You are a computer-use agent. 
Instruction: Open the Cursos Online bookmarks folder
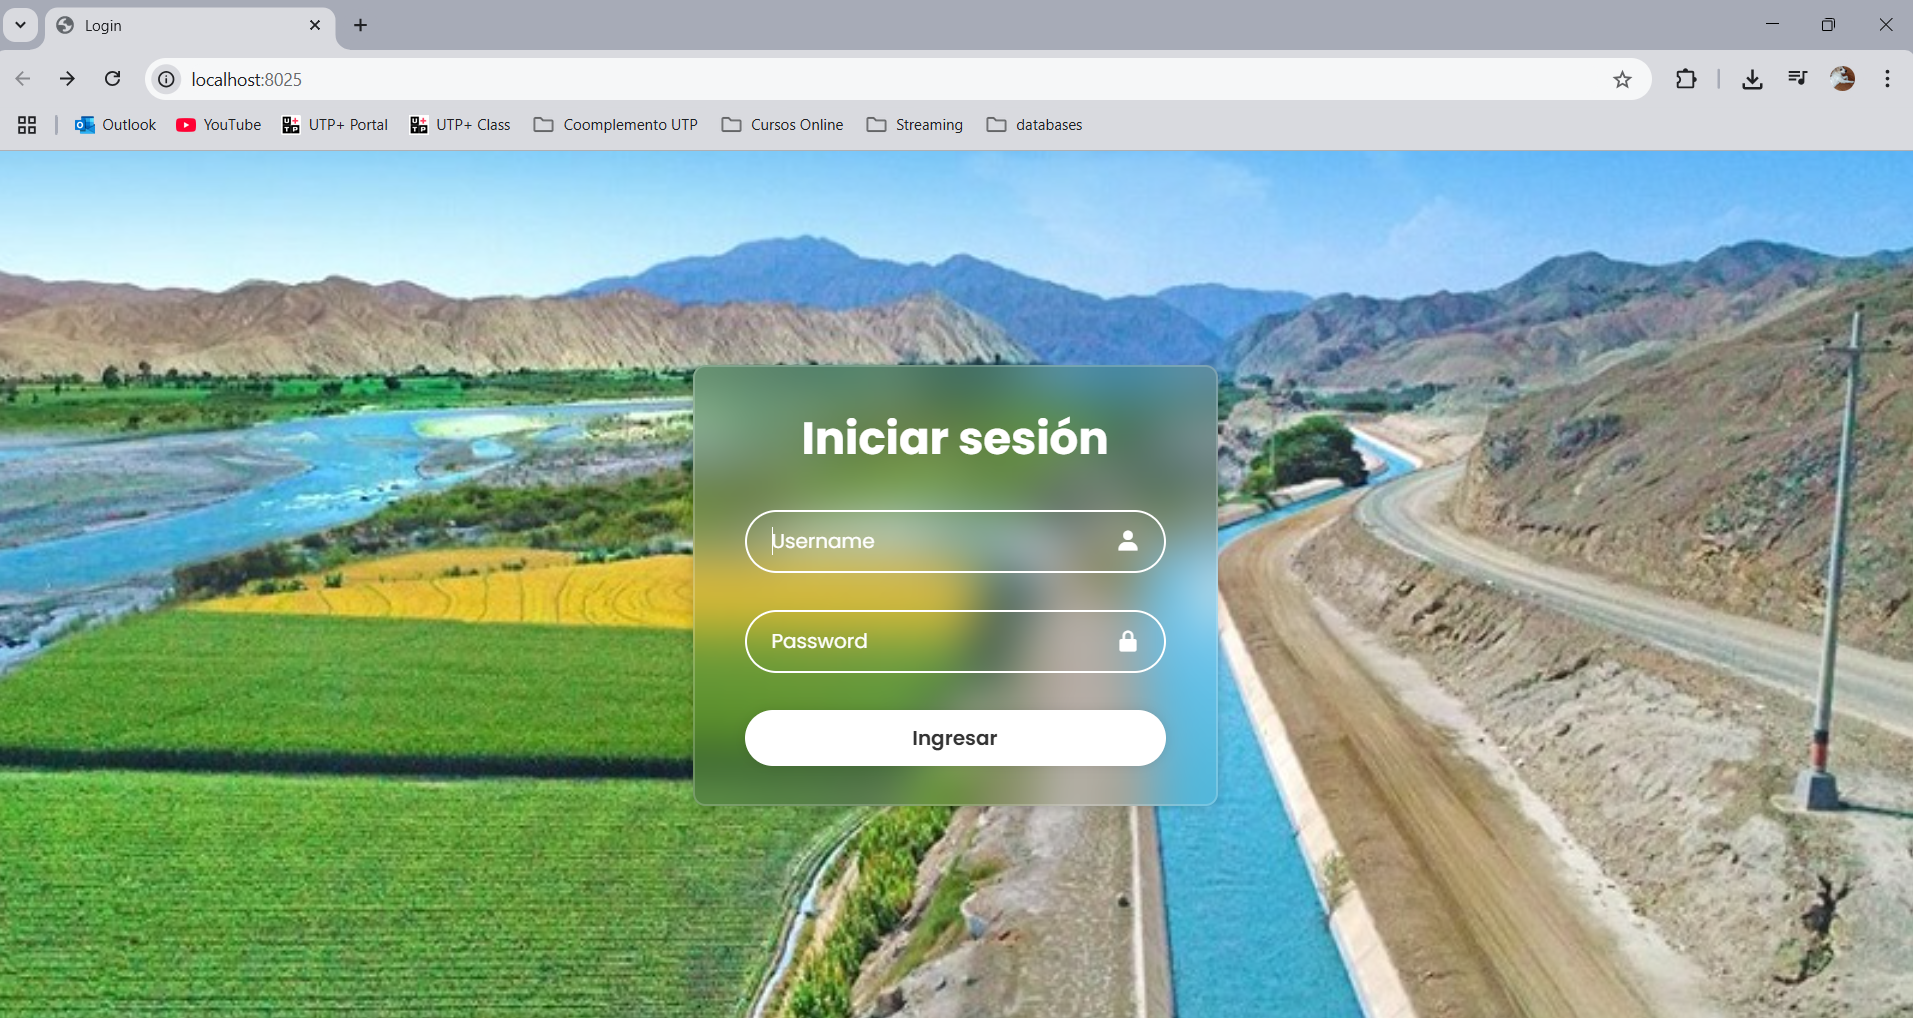tap(783, 125)
